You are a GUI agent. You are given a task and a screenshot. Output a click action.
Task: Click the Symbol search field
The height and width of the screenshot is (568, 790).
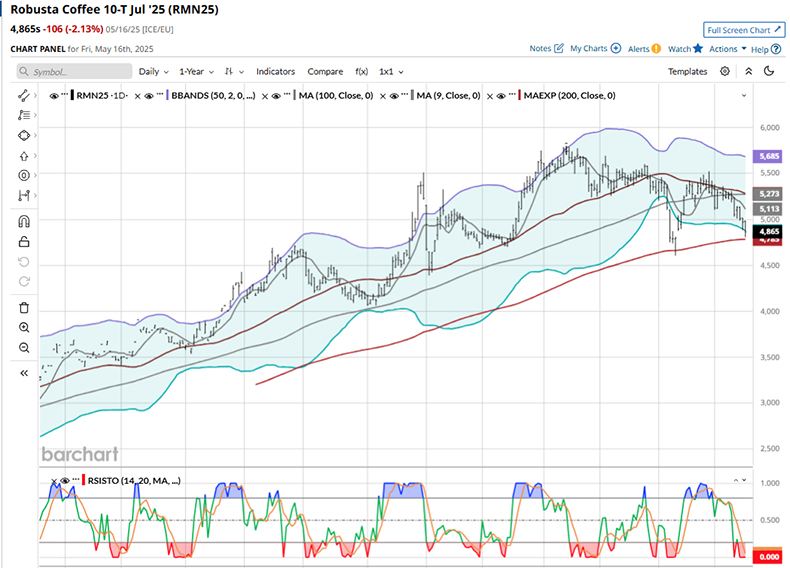[75, 72]
